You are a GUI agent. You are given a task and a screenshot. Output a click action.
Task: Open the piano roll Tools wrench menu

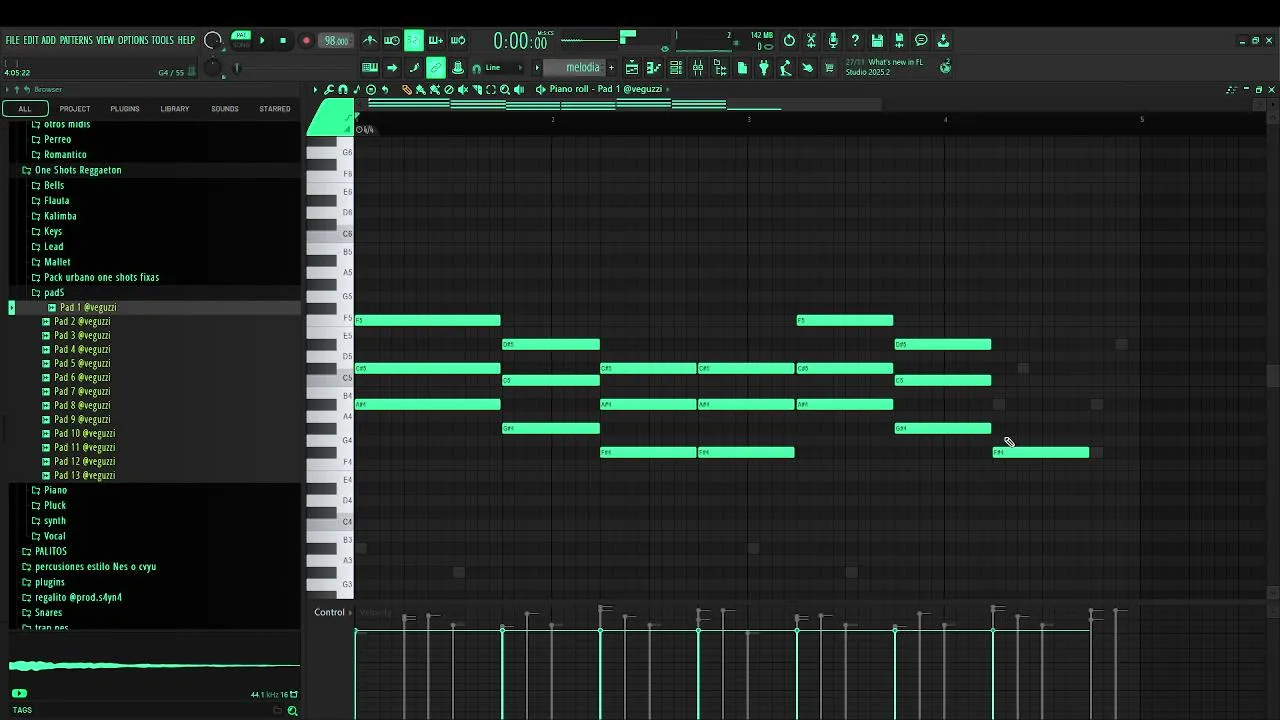[x=329, y=89]
